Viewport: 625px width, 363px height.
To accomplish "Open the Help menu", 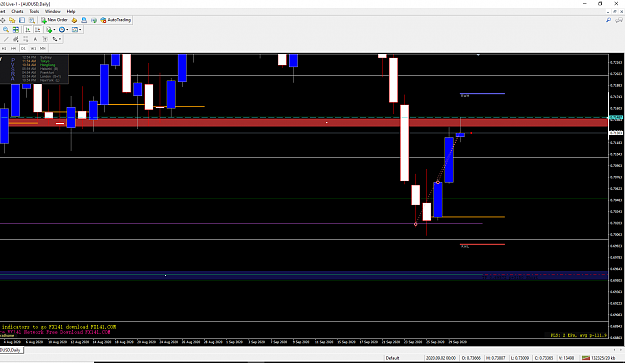I will click(x=71, y=12).
